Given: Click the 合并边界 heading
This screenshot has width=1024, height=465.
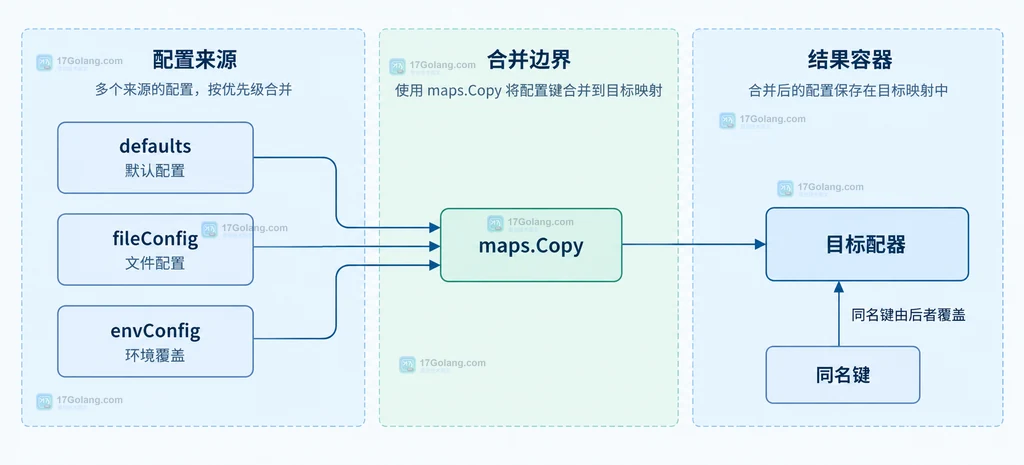Looking at the screenshot, I should (529, 60).
